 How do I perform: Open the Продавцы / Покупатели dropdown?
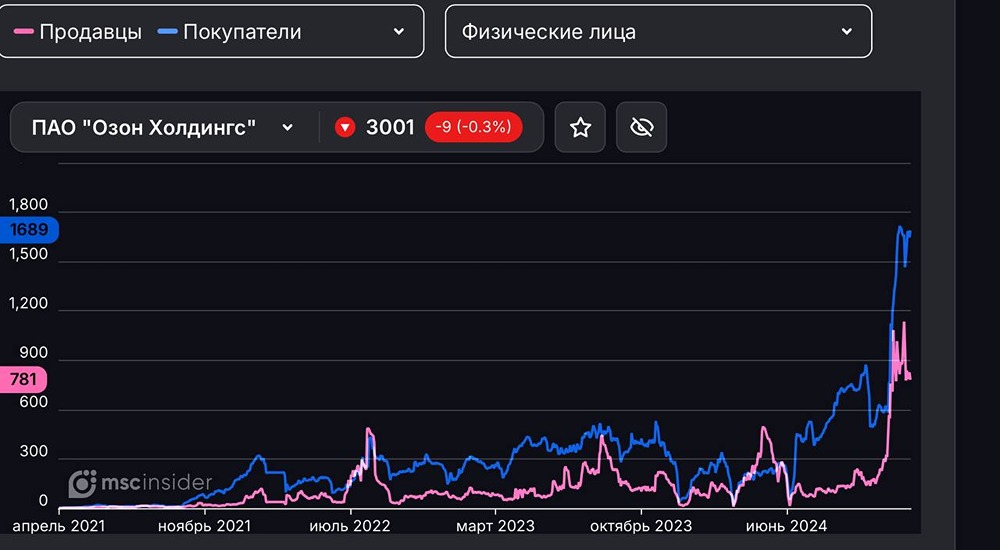pyautogui.click(x=210, y=31)
